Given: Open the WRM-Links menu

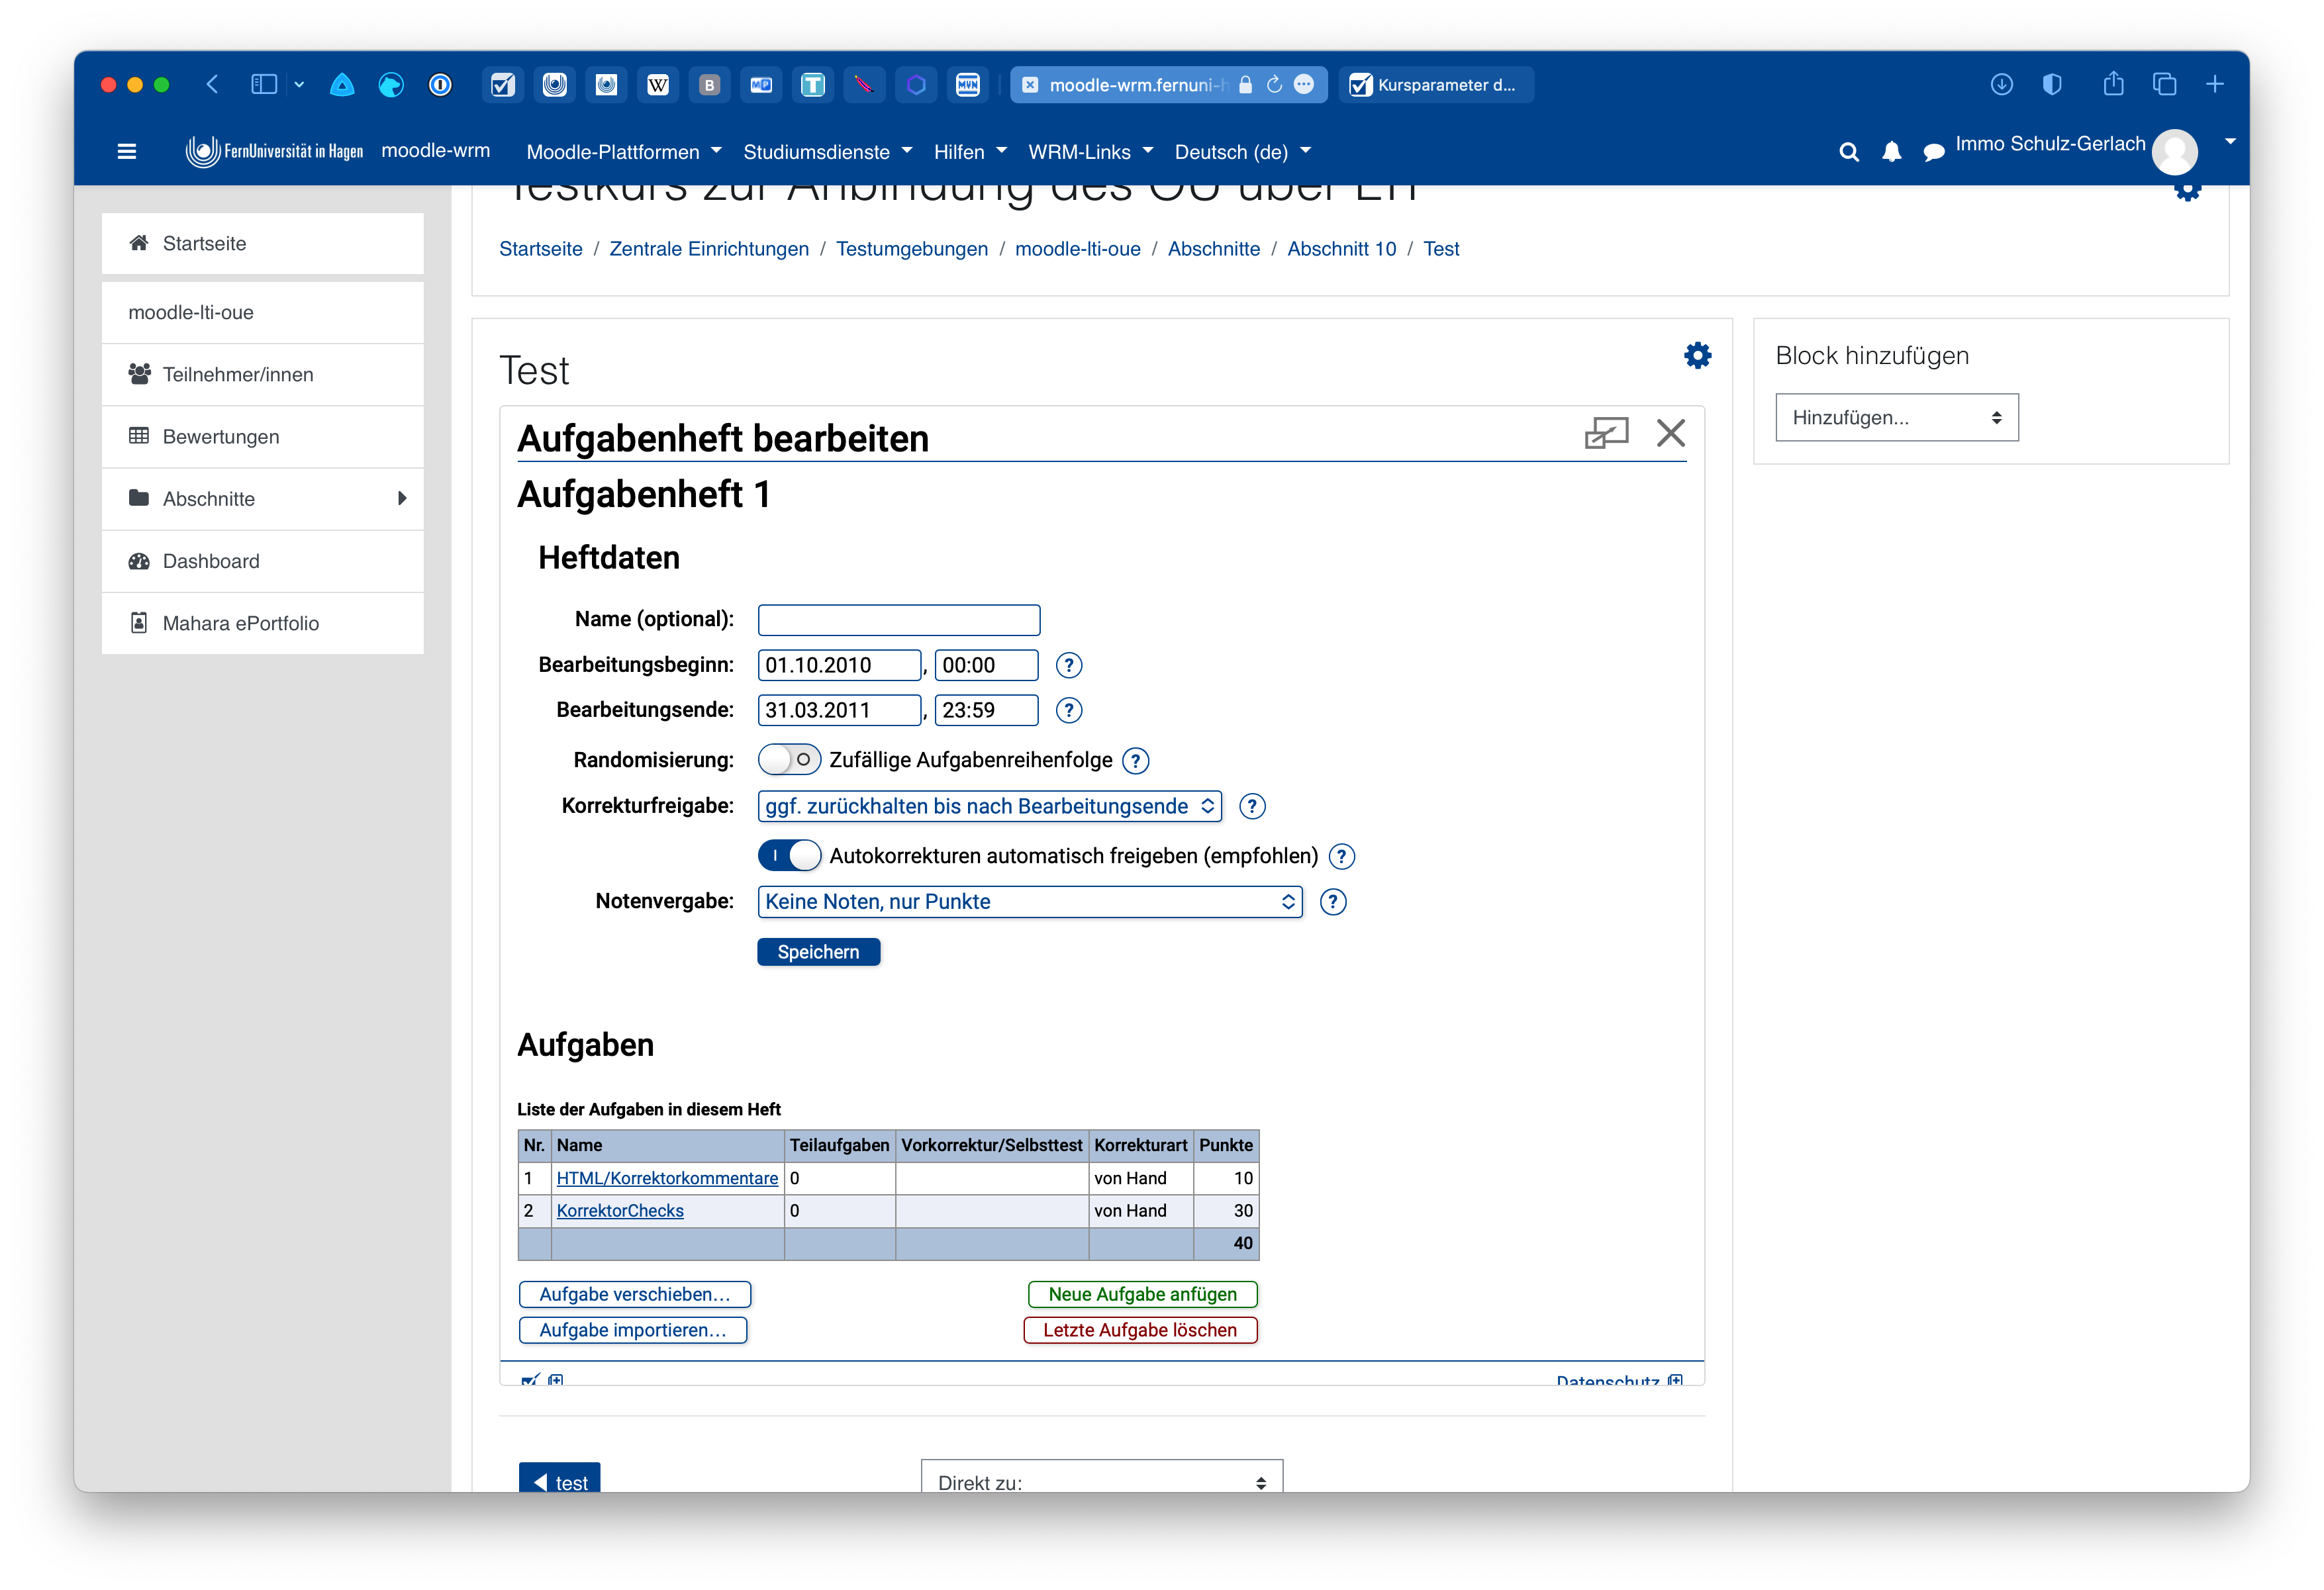Looking at the screenshot, I should [x=1090, y=152].
